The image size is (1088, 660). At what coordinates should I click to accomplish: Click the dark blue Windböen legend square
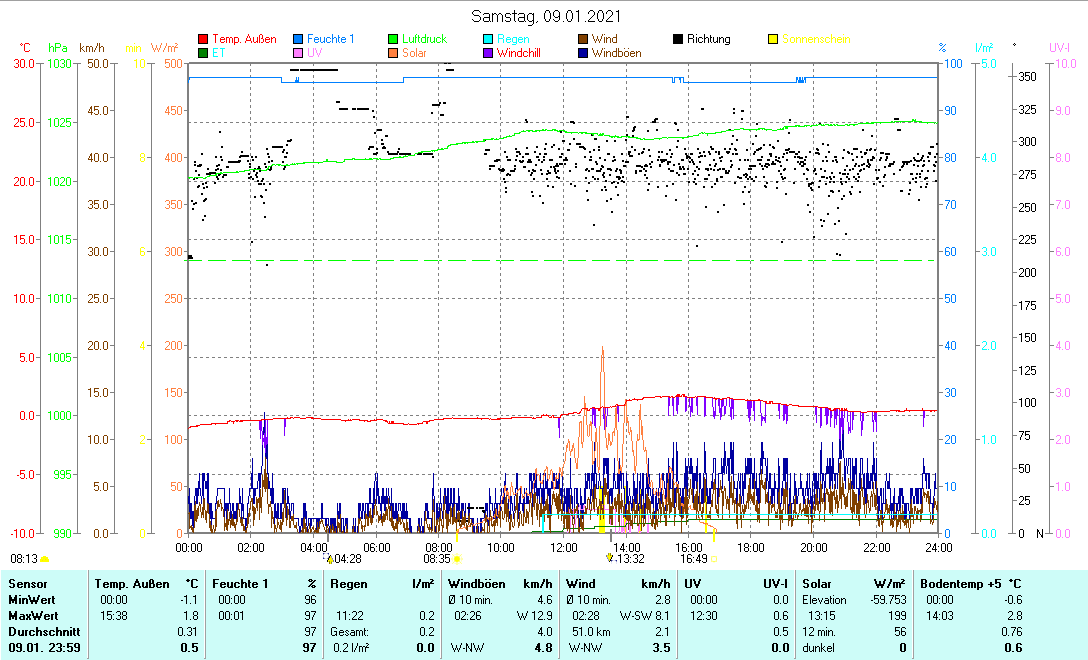(x=583, y=53)
